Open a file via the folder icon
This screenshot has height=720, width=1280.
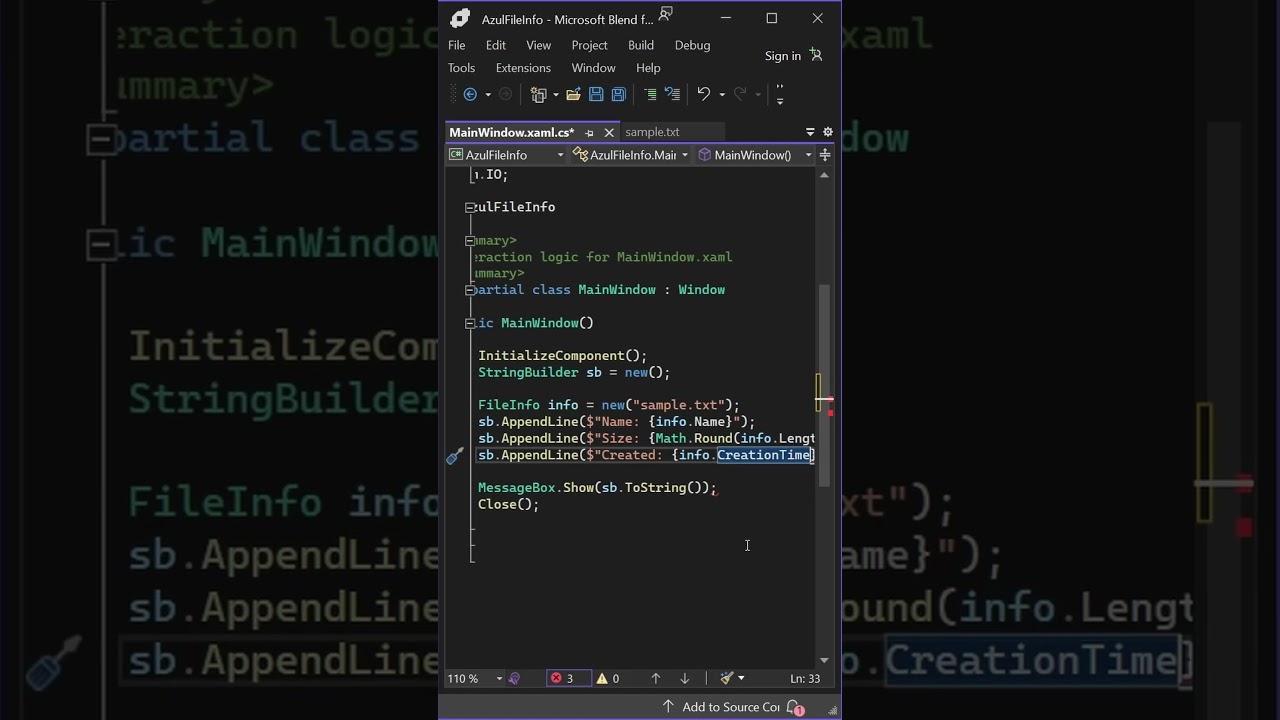coord(573,94)
